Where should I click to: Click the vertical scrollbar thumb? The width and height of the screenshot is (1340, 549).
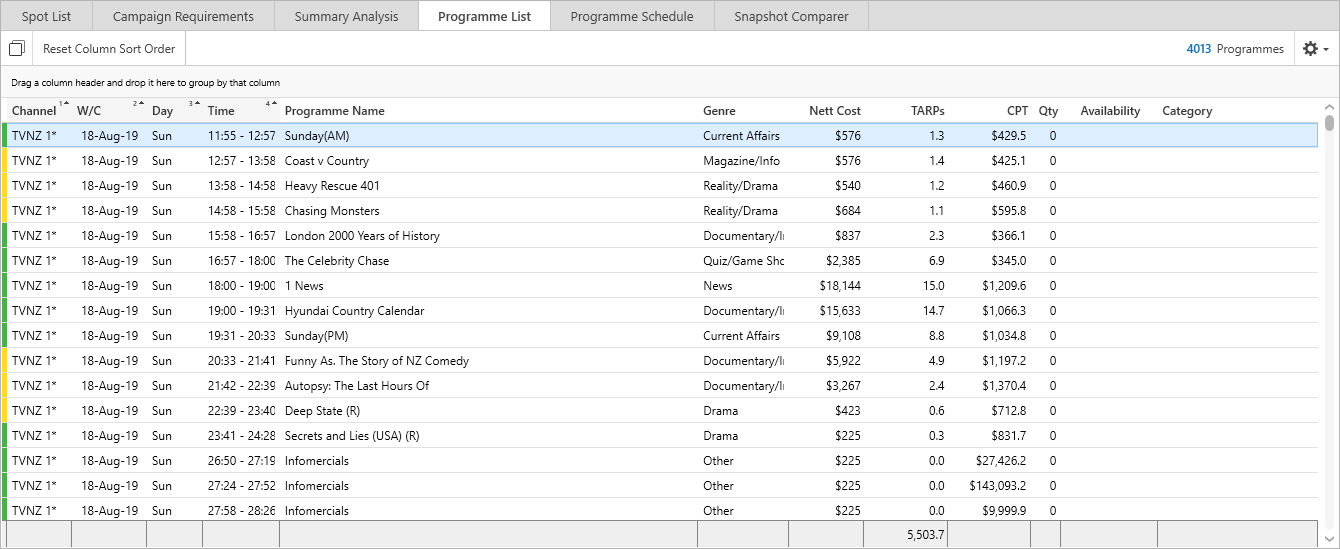pyautogui.click(x=1329, y=123)
